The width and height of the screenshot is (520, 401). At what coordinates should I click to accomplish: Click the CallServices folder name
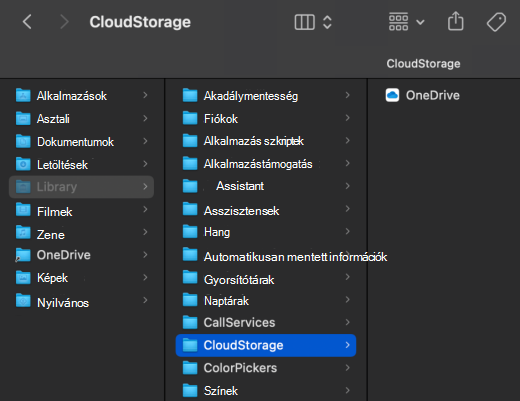239,322
